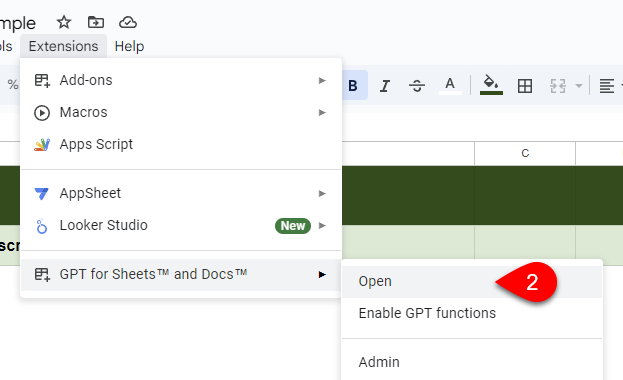The height and width of the screenshot is (380, 623).
Task: Click the green New badge
Action: [293, 226]
